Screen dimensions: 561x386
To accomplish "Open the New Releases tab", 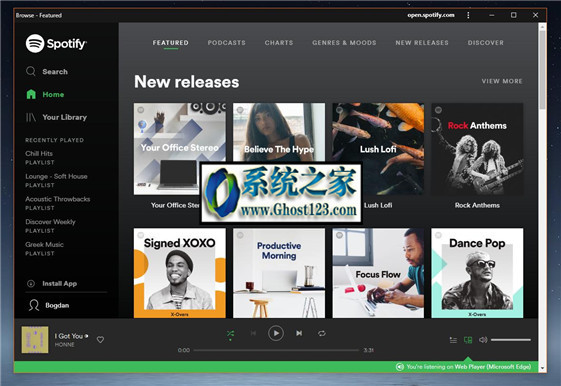I will pyautogui.click(x=422, y=43).
